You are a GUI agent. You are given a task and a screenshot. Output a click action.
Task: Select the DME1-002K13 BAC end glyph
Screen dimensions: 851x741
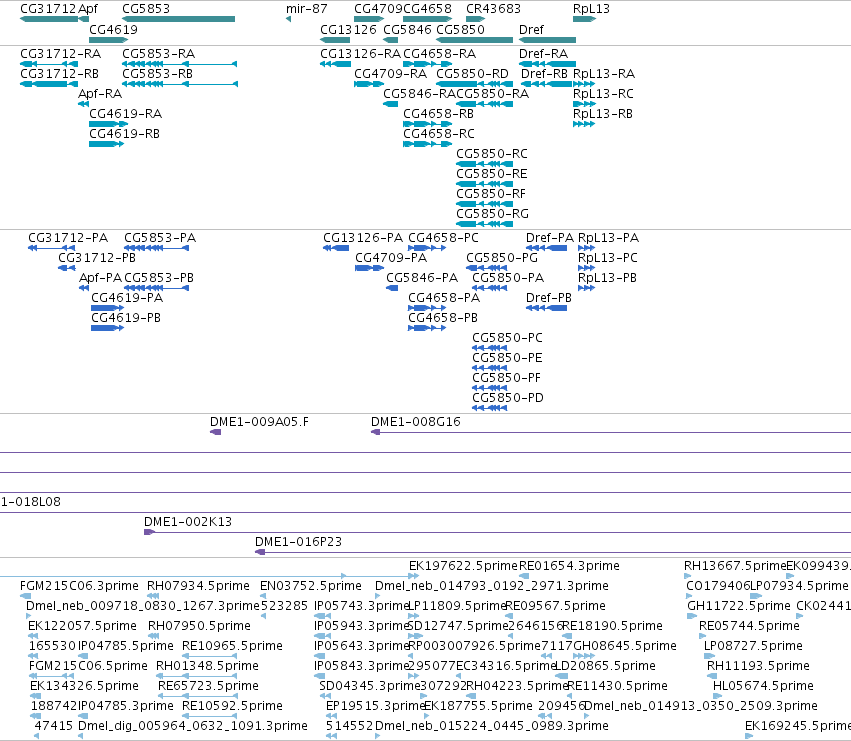tap(149, 532)
